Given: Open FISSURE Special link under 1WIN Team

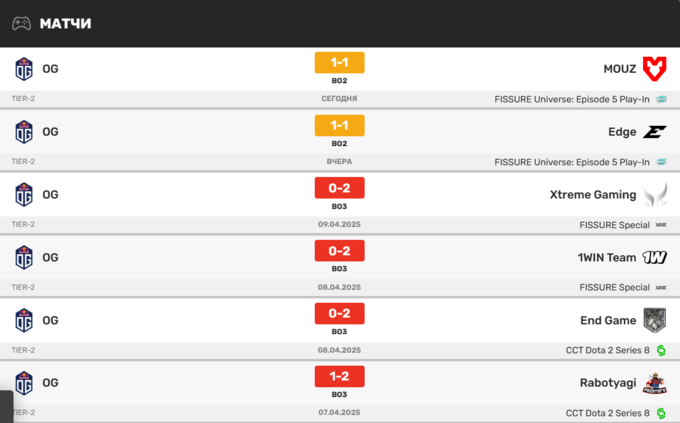Looking at the screenshot, I should 614,287.
